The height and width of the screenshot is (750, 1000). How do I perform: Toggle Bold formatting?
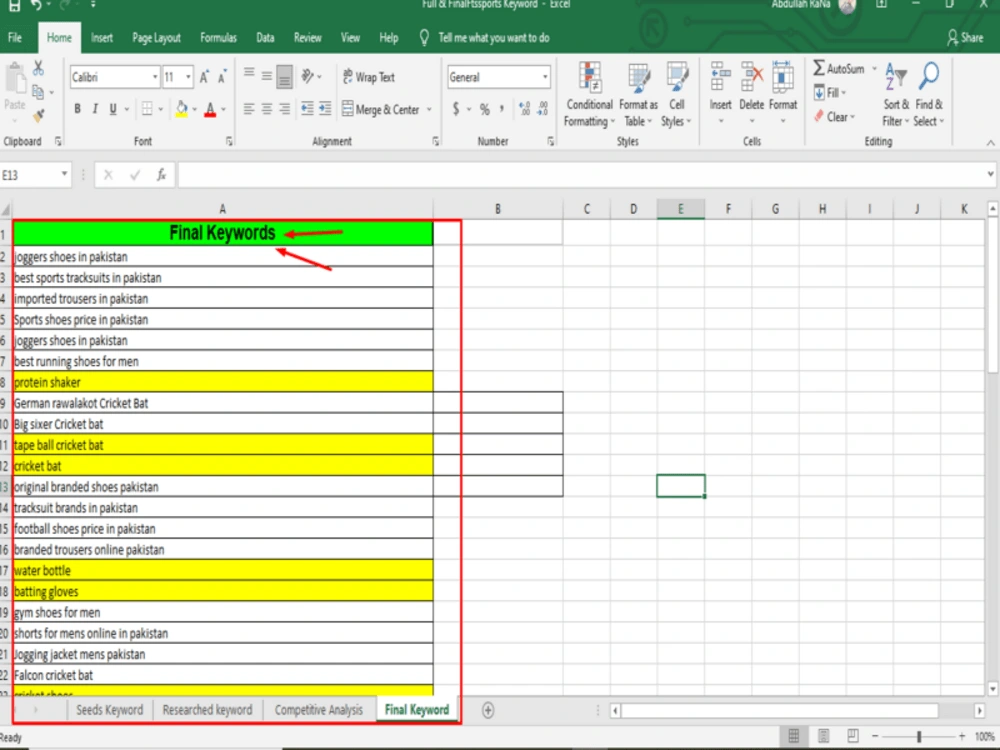[77, 109]
